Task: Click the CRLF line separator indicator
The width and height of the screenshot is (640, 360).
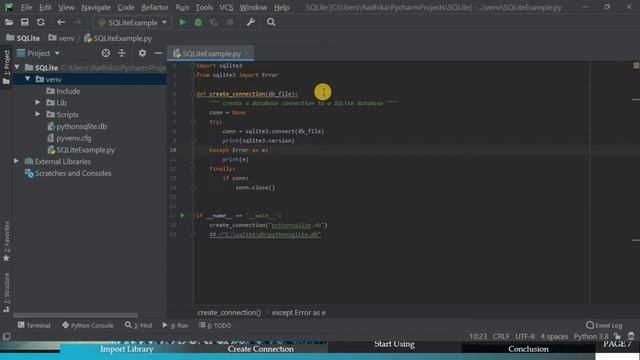Action: click(x=501, y=336)
